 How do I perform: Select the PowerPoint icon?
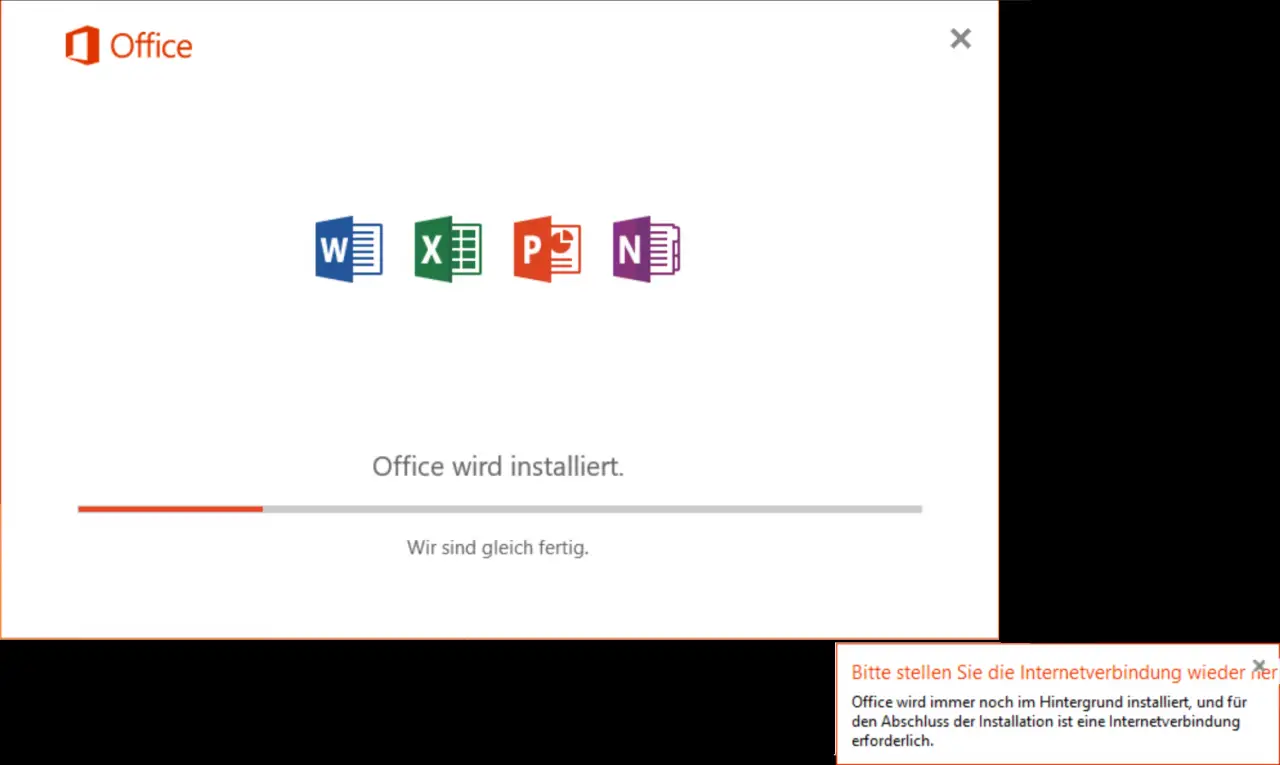(x=547, y=248)
